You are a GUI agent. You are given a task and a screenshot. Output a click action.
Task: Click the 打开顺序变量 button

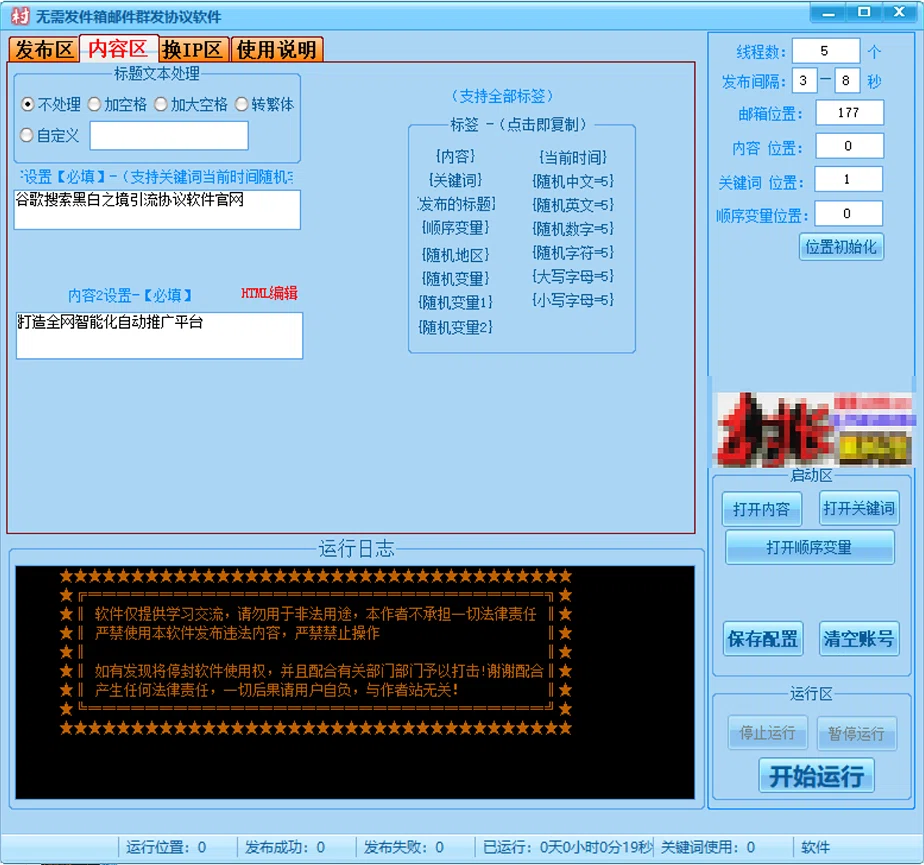[809, 547]
